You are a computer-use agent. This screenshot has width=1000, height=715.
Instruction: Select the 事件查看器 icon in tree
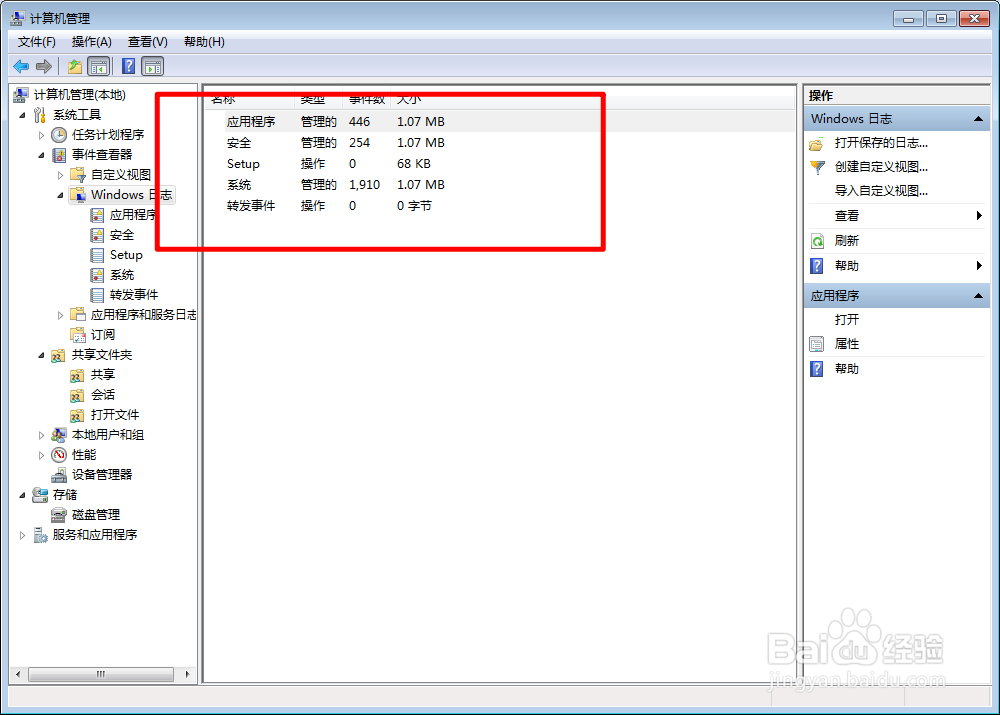click(59, 155)
